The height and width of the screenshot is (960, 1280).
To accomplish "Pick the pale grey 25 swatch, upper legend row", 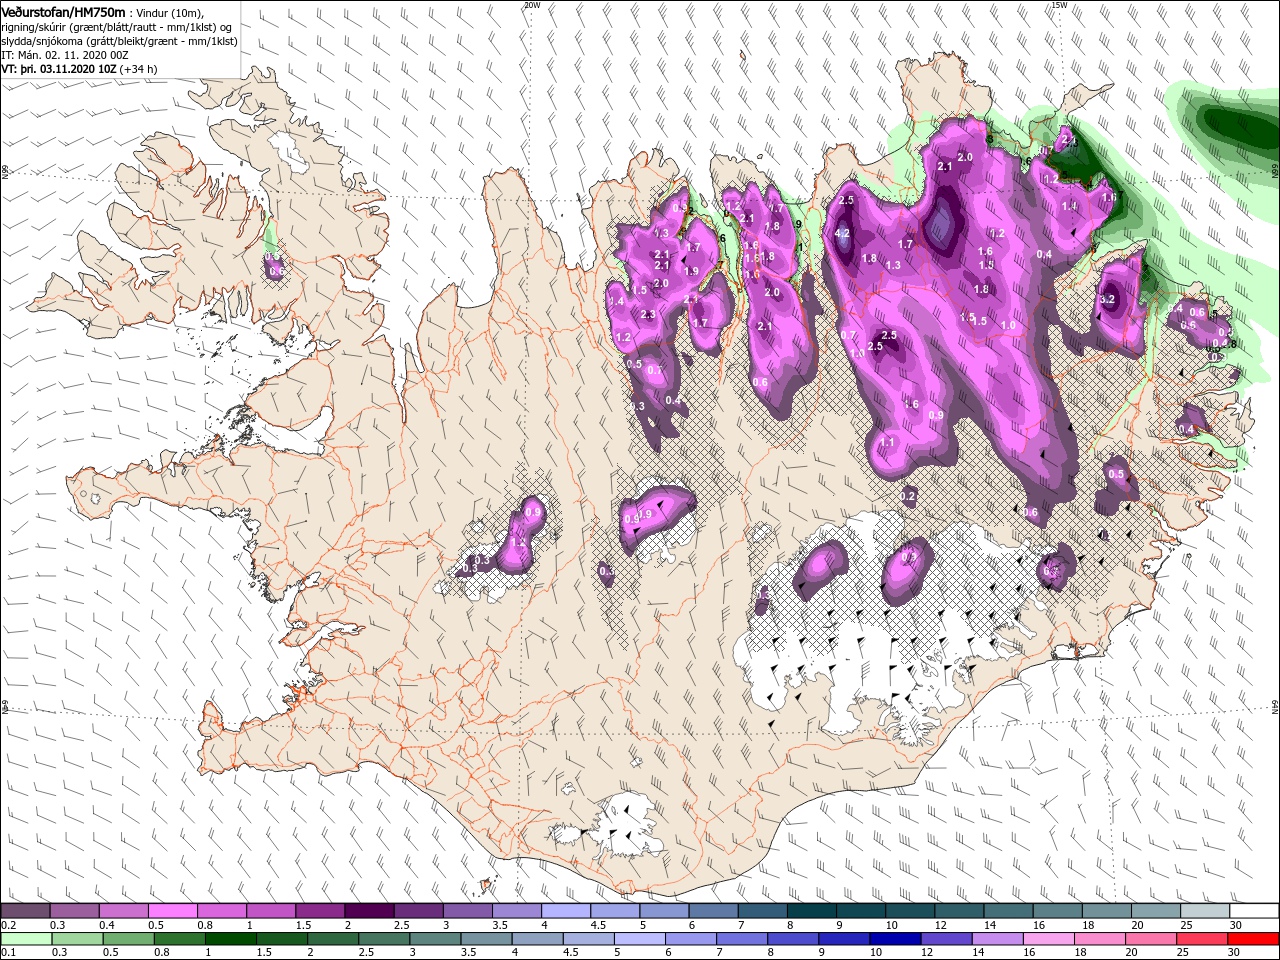I will [1205, 911].
